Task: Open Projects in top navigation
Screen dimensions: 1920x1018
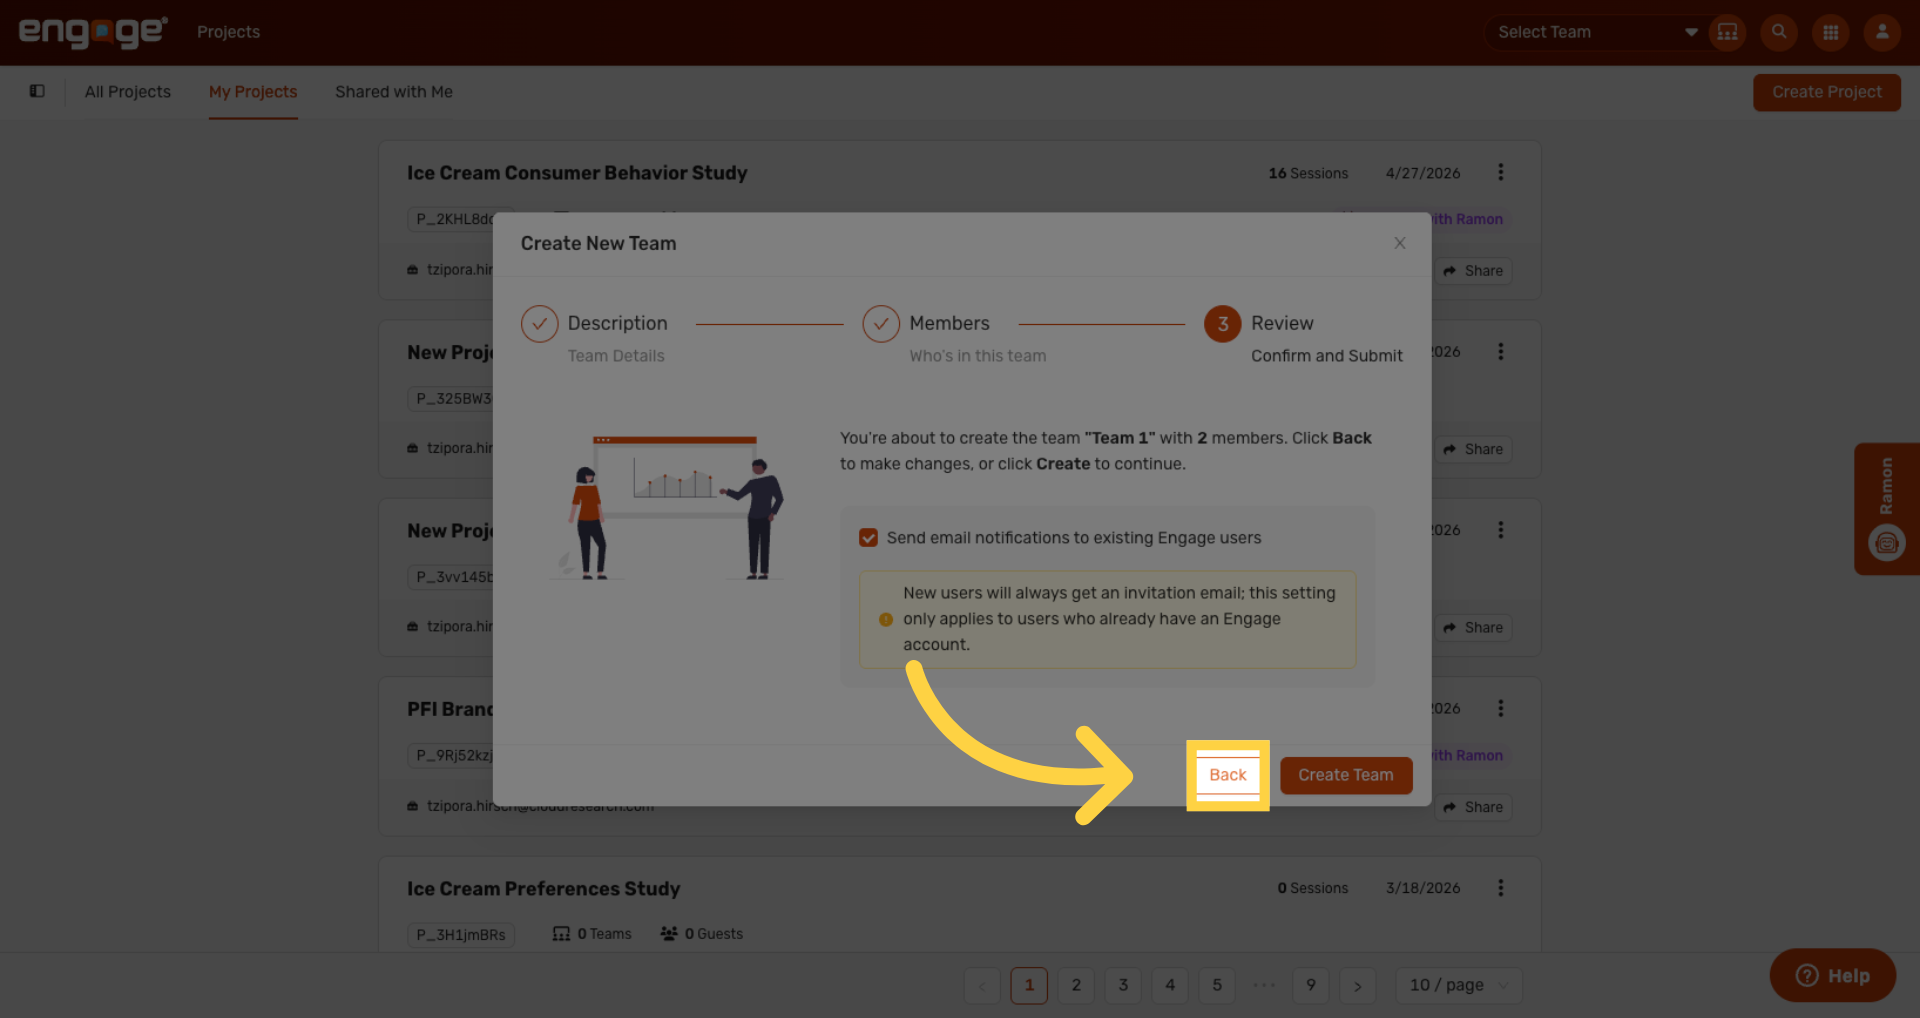Action: click(228, 32)
